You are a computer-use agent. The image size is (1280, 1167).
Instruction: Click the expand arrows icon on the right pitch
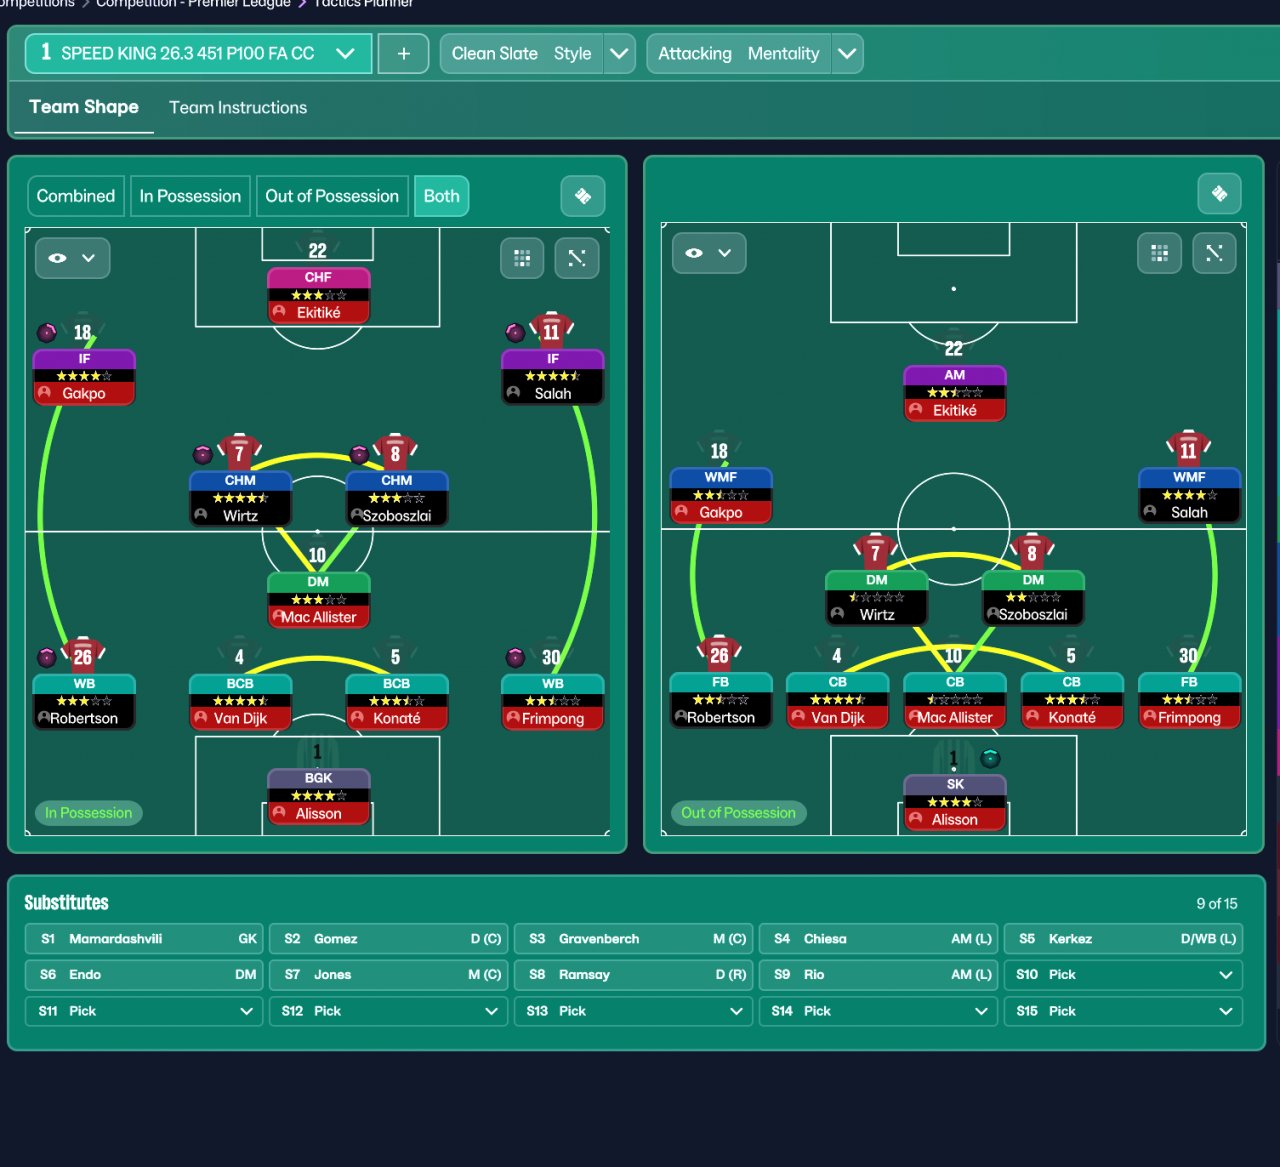pyautogui.click(x=1214, y=253)
